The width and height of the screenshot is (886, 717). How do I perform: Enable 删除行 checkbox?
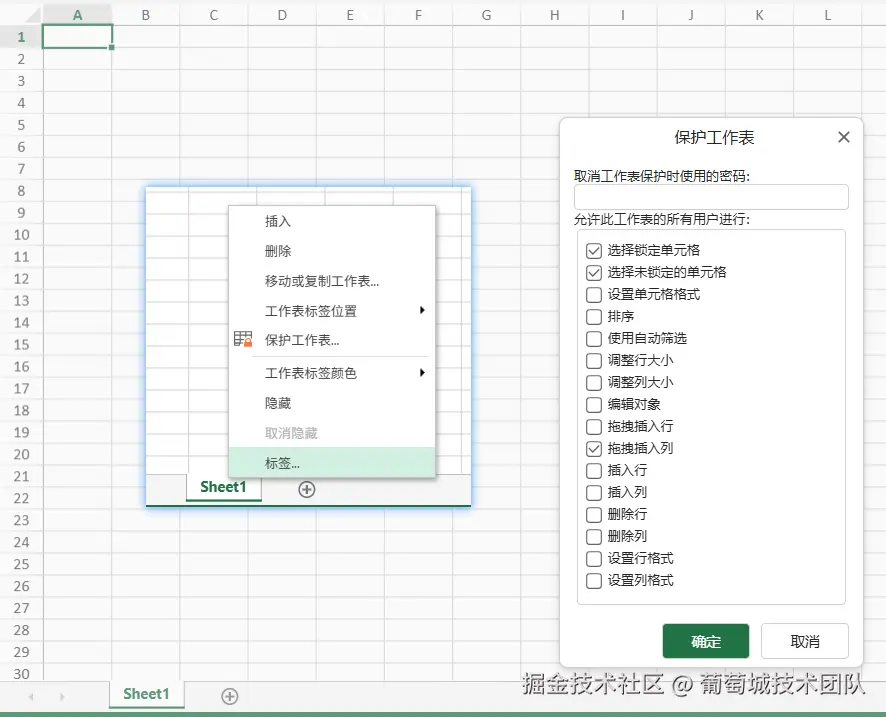(x=594, y=514)
